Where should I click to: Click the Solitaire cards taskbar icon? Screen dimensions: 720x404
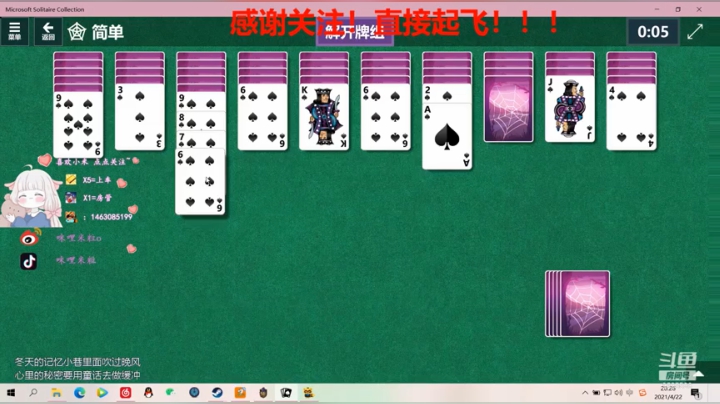pyautogui.click(x=286, y=393)
